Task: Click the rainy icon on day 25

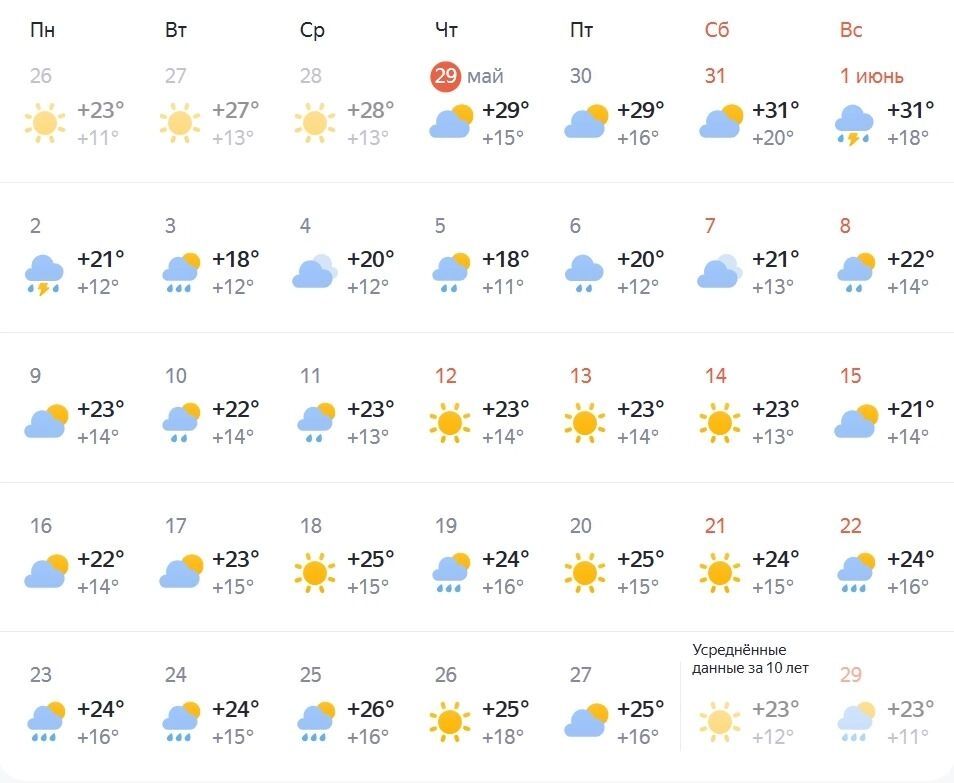Action: click(315, 722)
